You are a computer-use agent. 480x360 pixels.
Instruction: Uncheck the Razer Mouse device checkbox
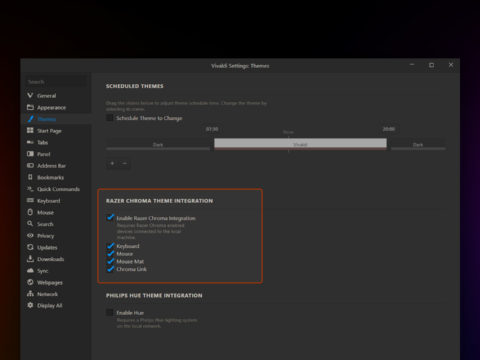tap(110, 254)
